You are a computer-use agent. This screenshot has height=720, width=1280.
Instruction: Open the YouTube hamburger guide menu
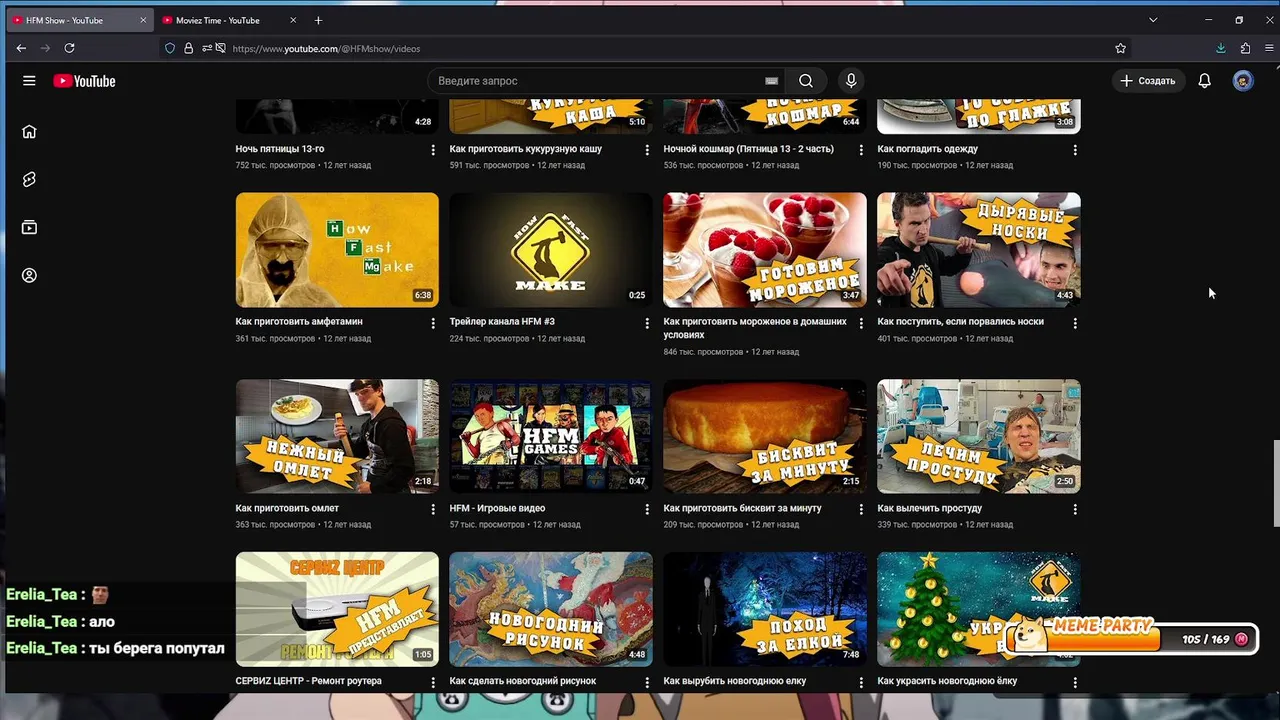click(x=29, y=81)
